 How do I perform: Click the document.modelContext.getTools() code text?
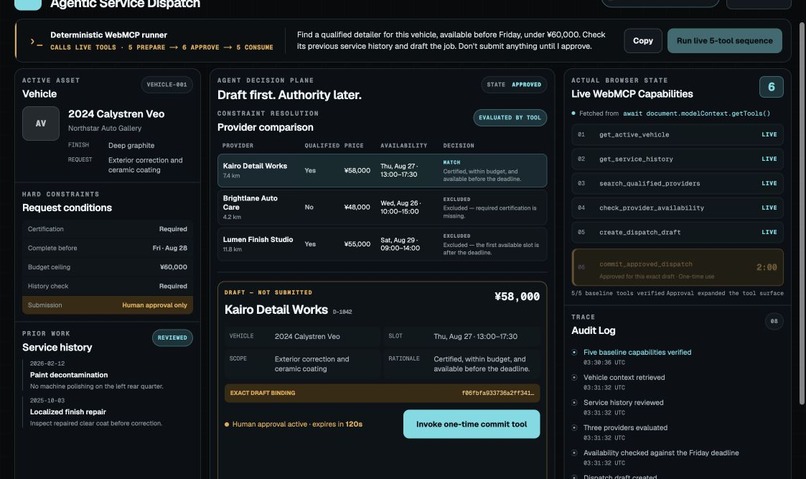coord(697,114)
